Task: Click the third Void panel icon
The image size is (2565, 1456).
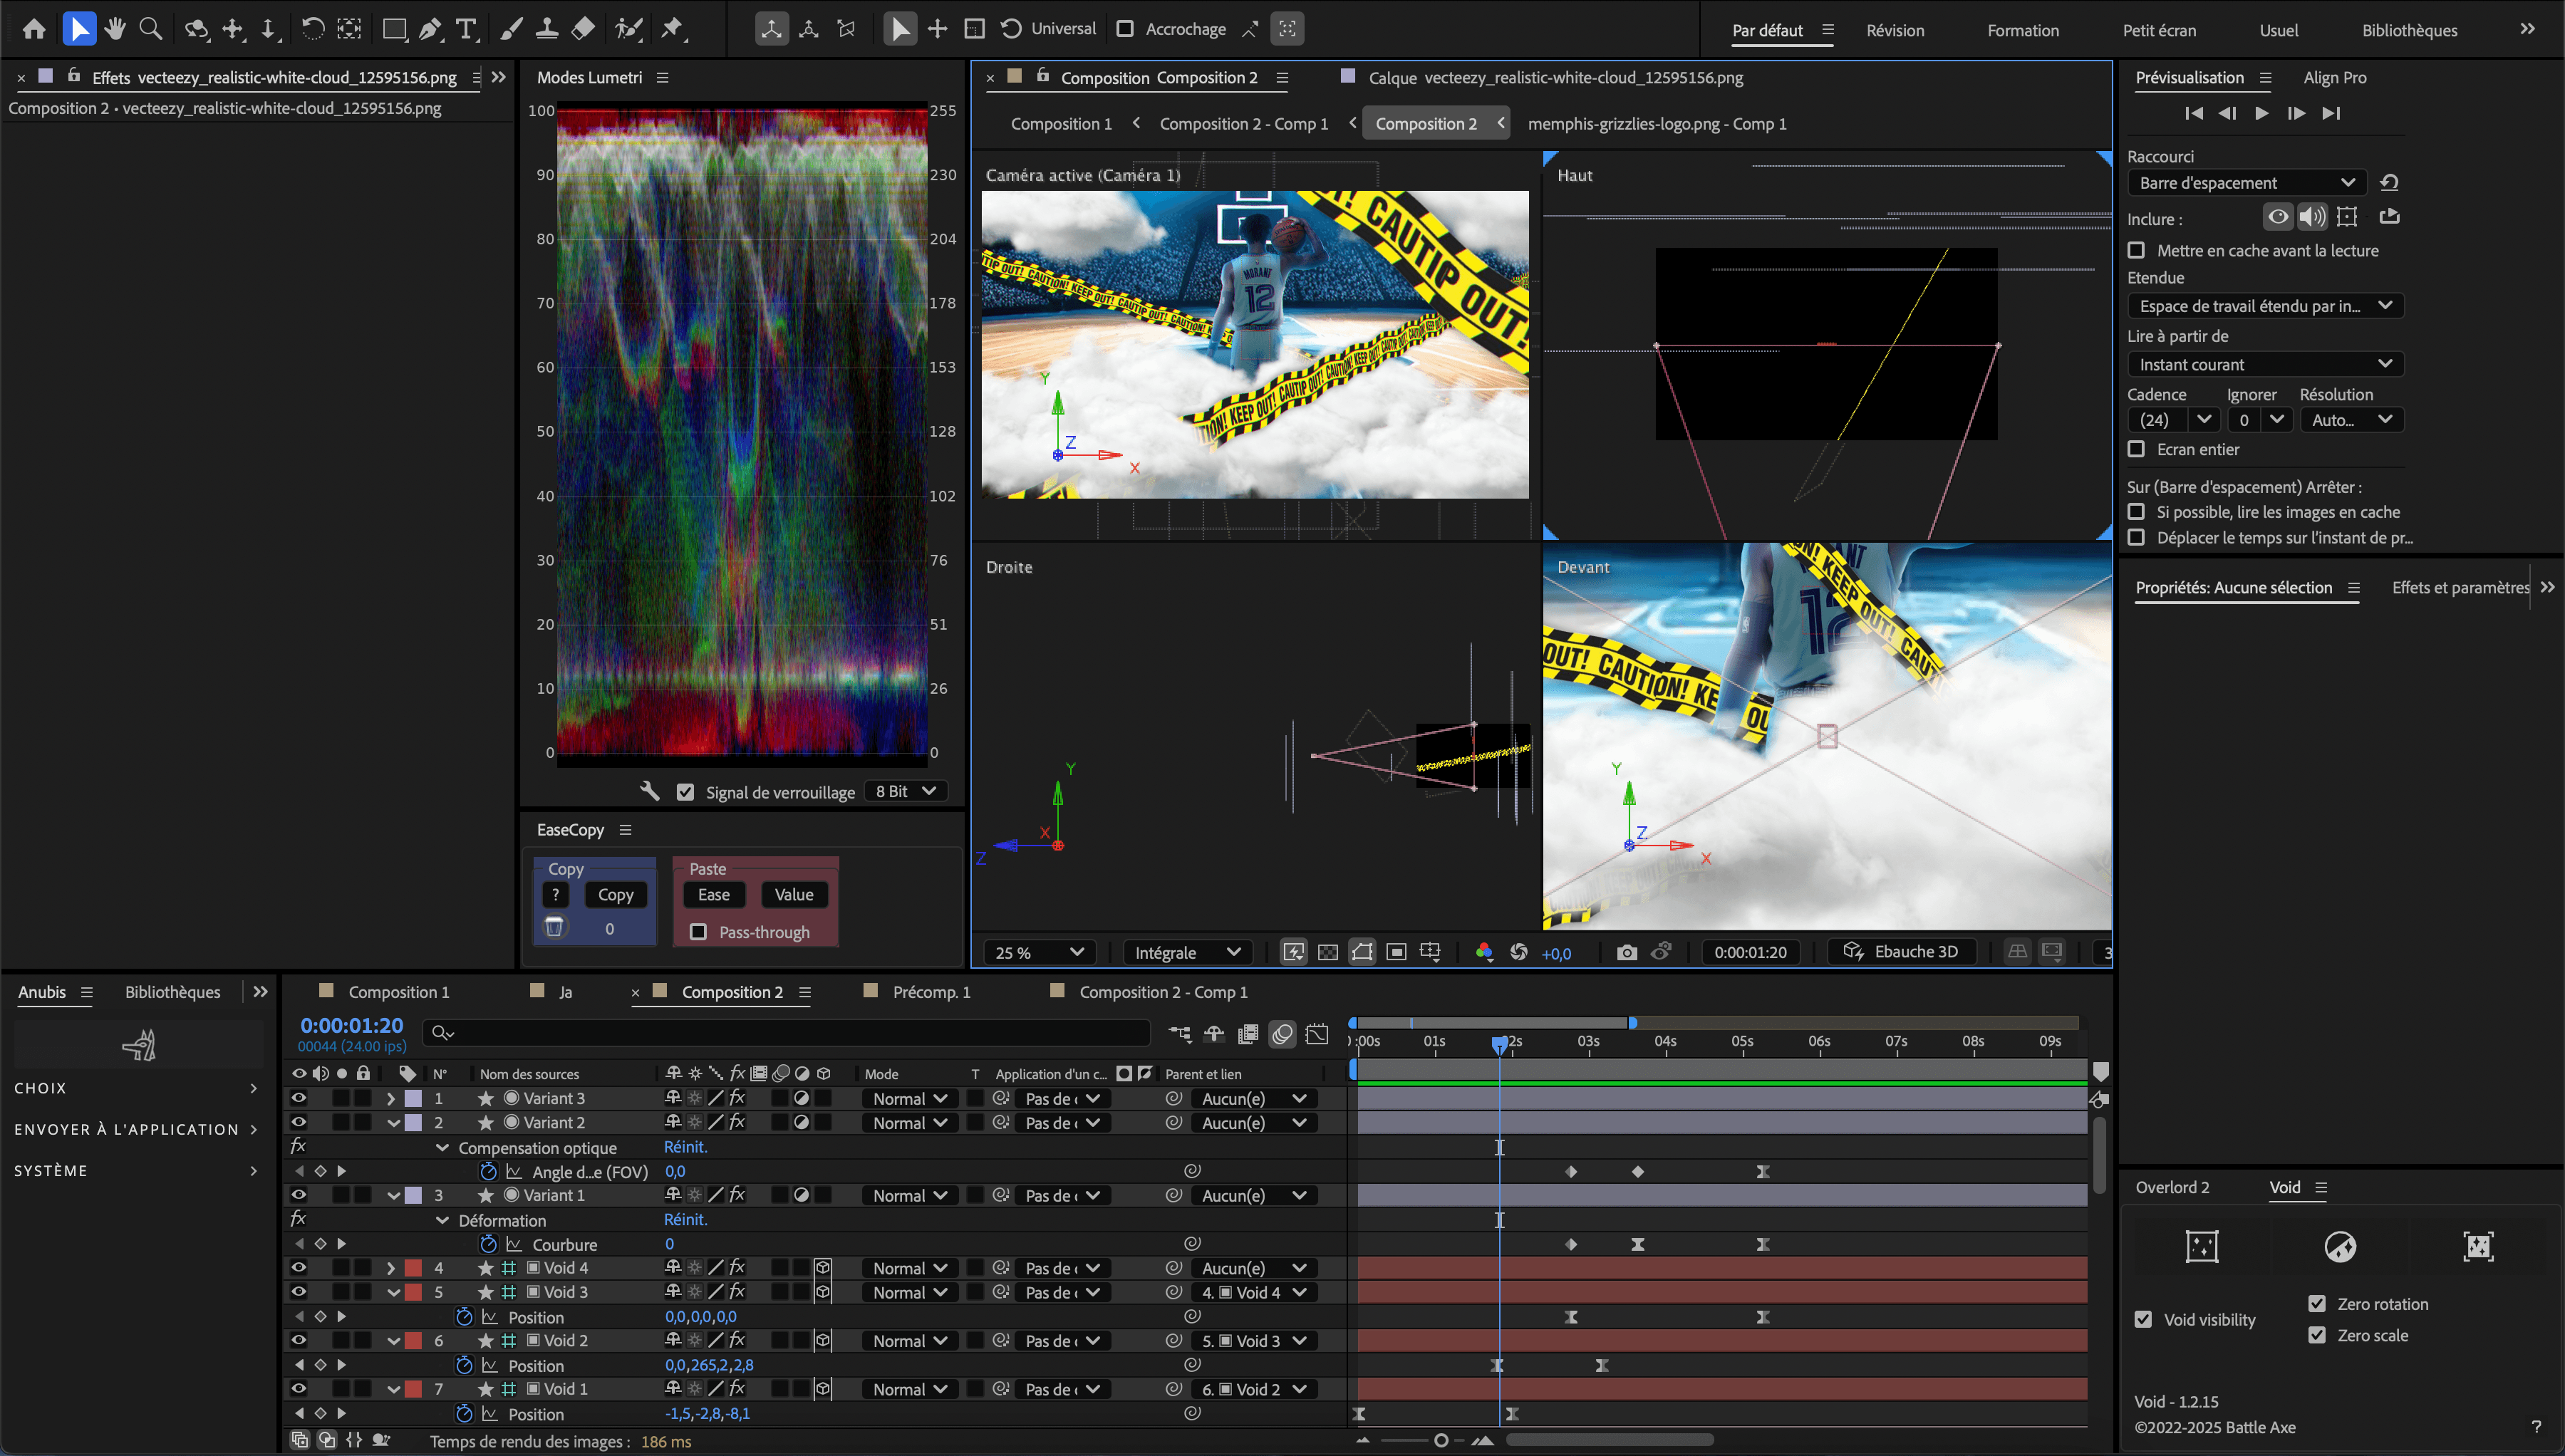Action: tap(2478, 1247)
